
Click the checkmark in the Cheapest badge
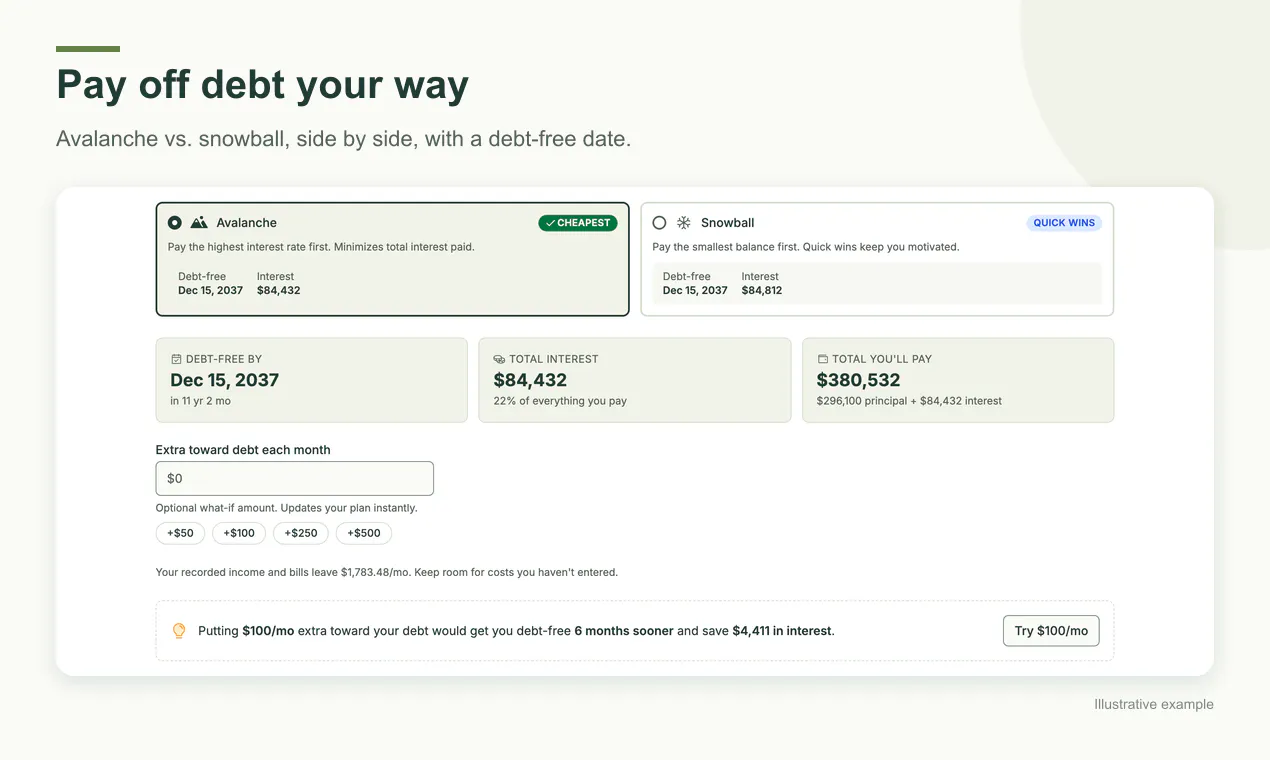(549, 223)
